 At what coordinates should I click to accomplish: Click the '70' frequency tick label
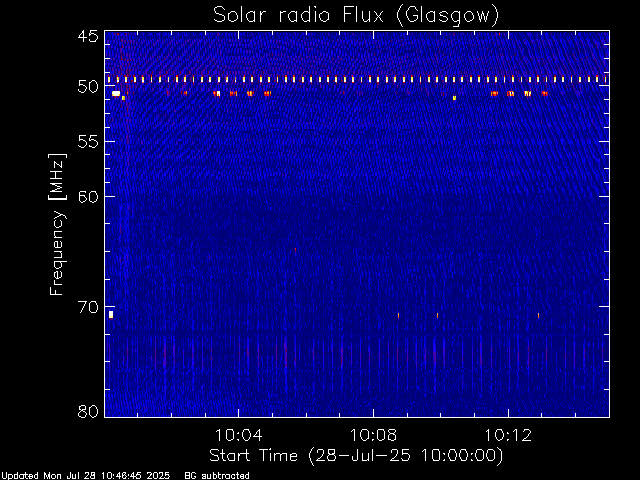(88, 307)
